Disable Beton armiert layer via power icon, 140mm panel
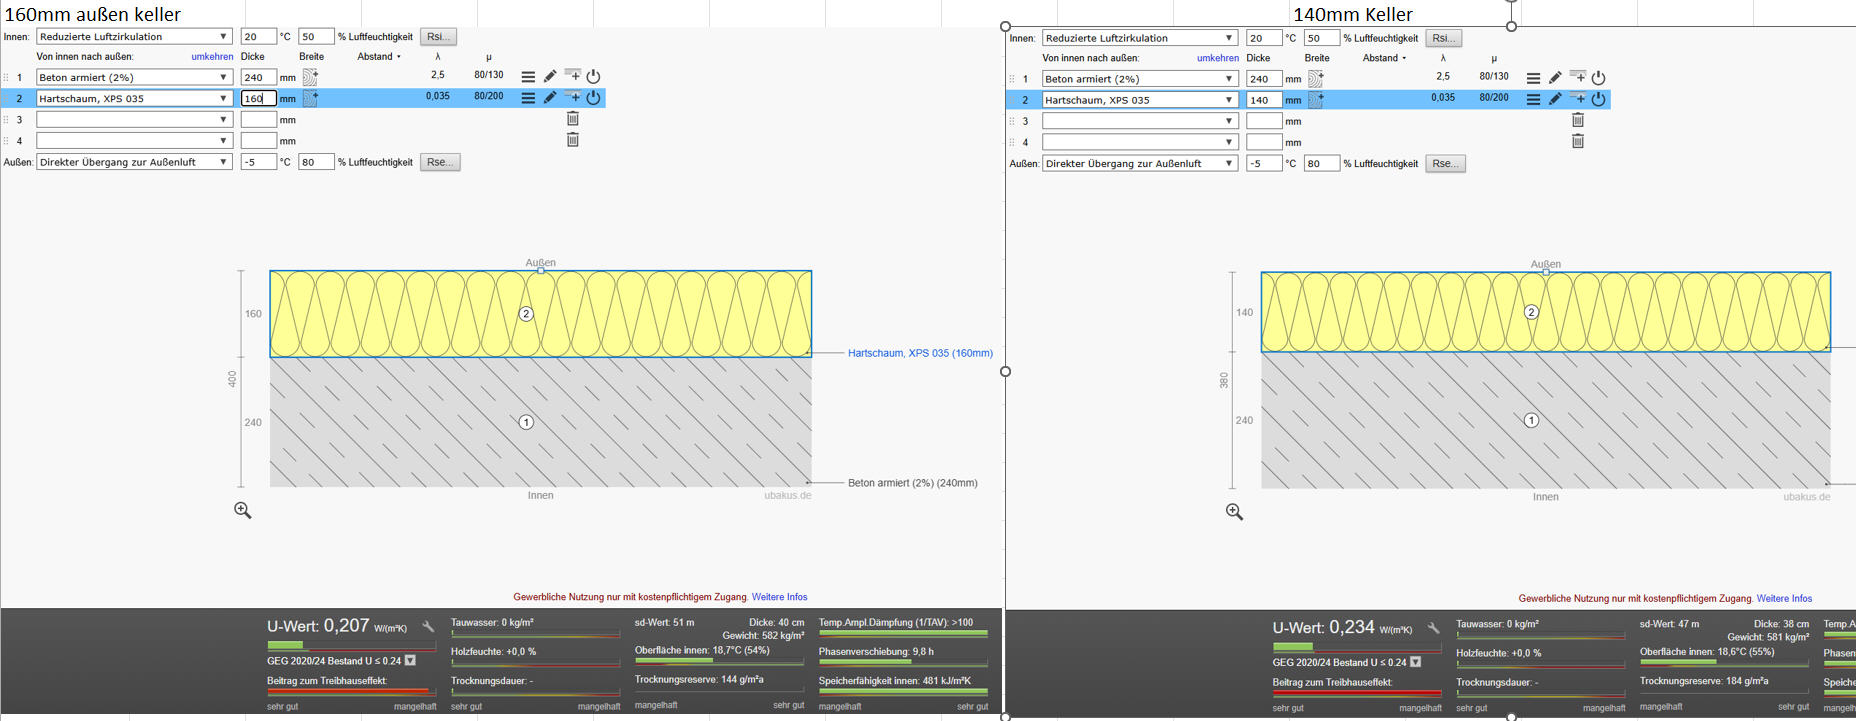 pos(1598,78)
